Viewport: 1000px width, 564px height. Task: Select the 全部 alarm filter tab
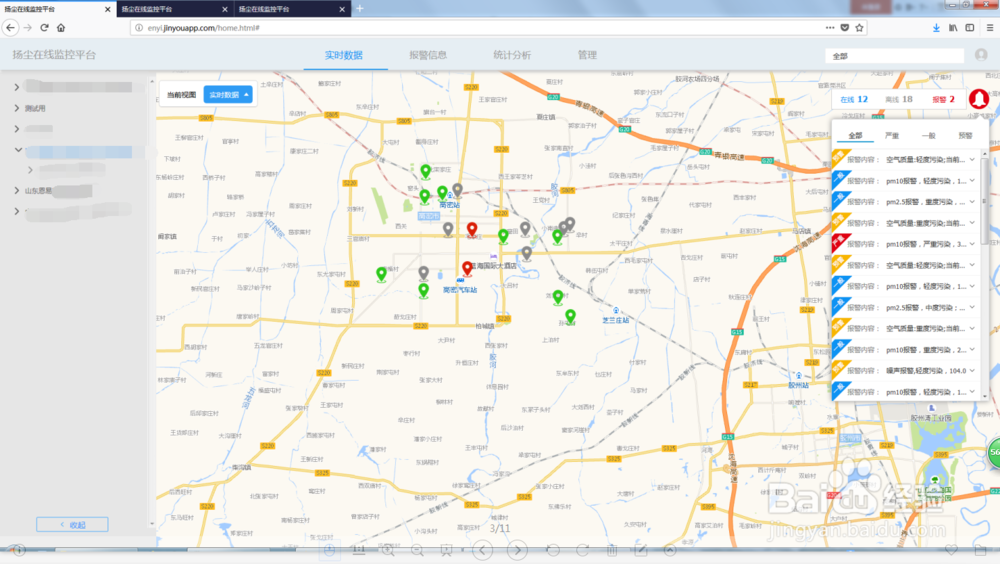(855, 135)
